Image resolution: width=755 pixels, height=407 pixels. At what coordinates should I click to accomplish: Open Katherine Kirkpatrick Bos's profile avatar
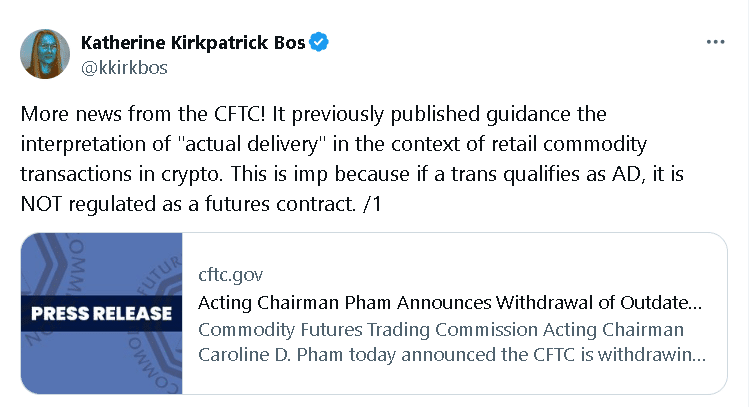click(45, 54)
